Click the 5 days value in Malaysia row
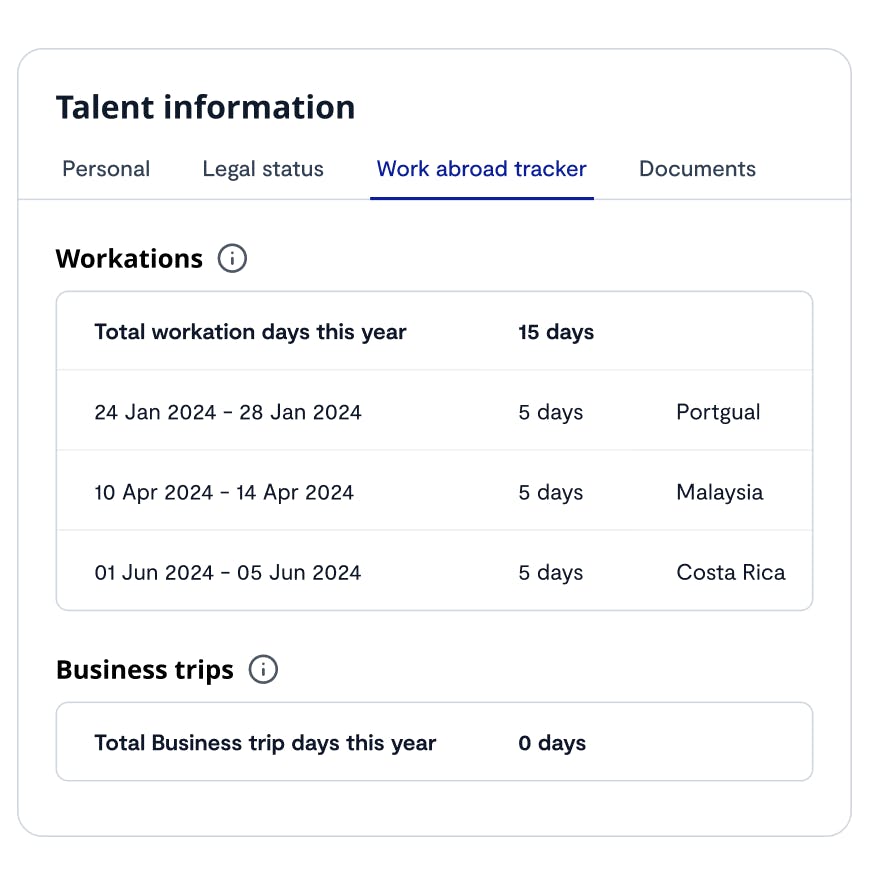The image size is (870, 885). pos(550,492)
